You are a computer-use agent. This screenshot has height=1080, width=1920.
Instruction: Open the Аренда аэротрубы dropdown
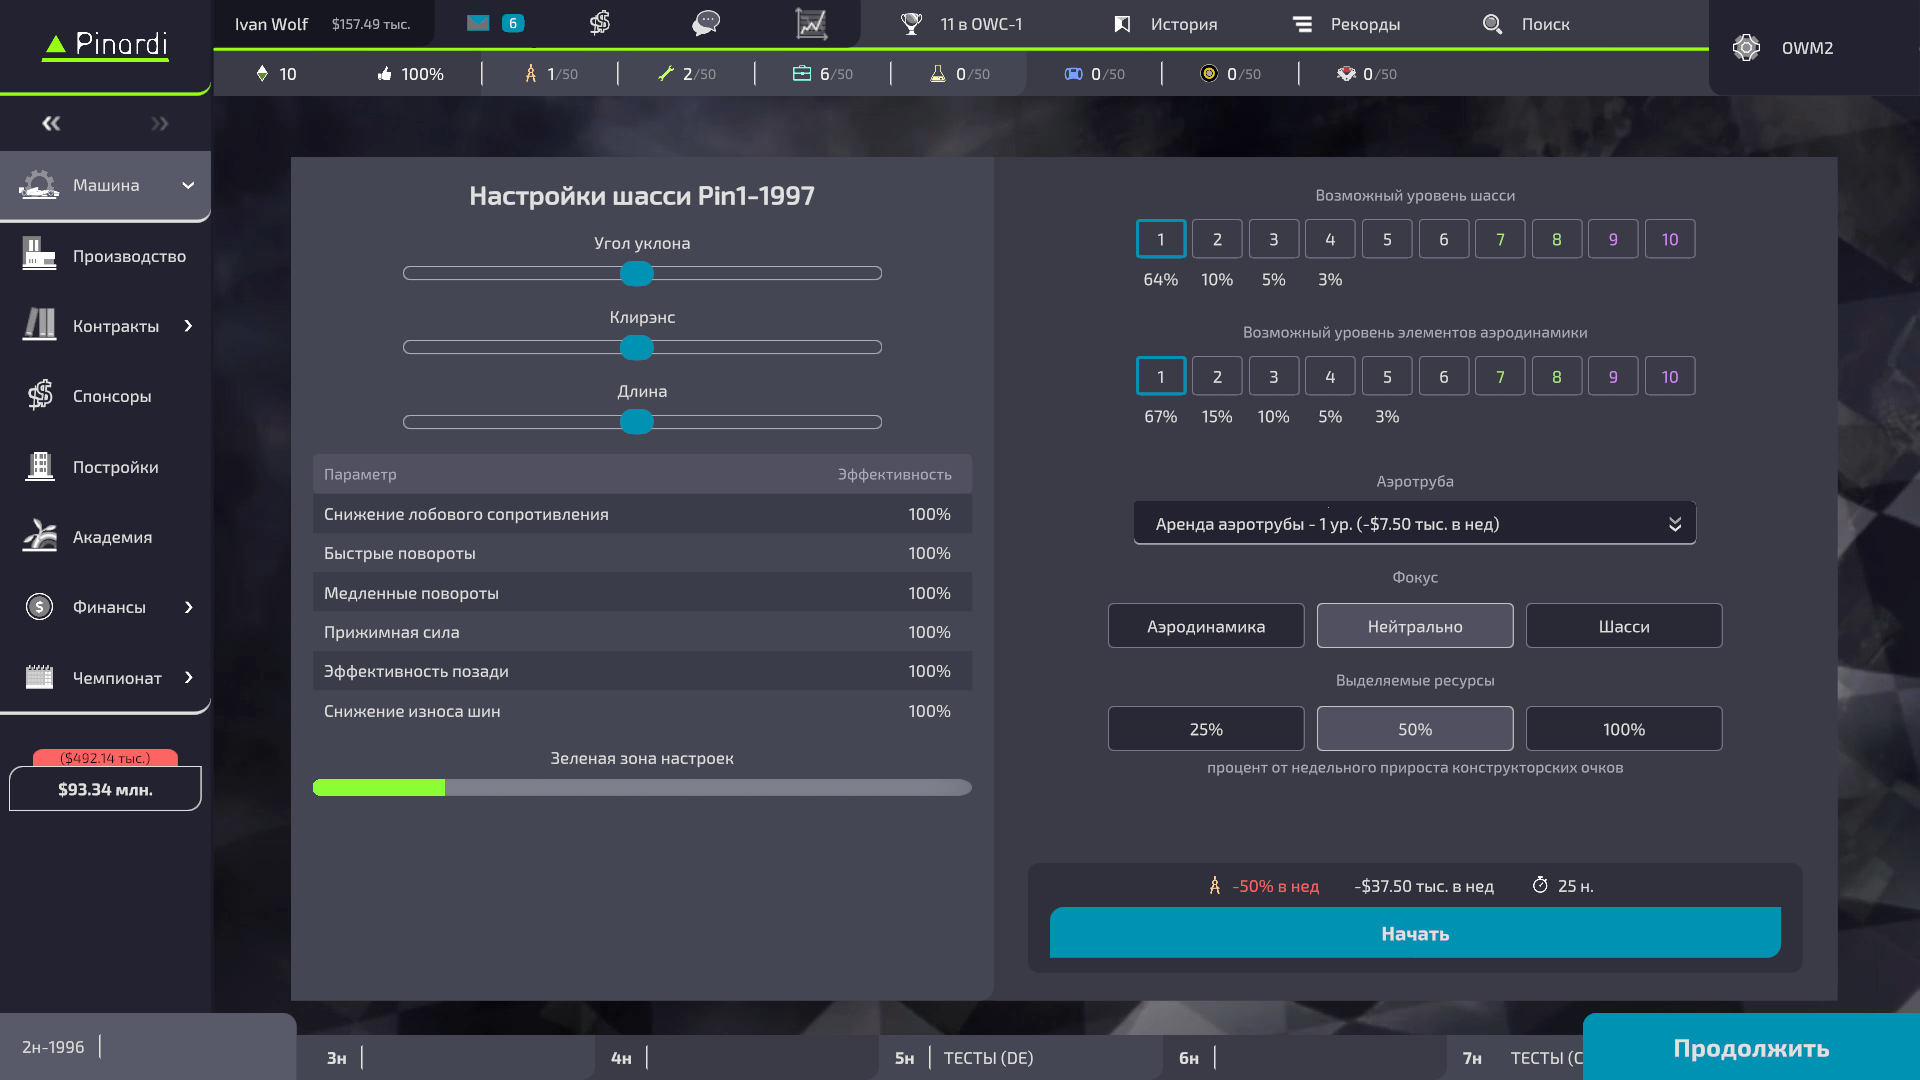[1414, 524]
